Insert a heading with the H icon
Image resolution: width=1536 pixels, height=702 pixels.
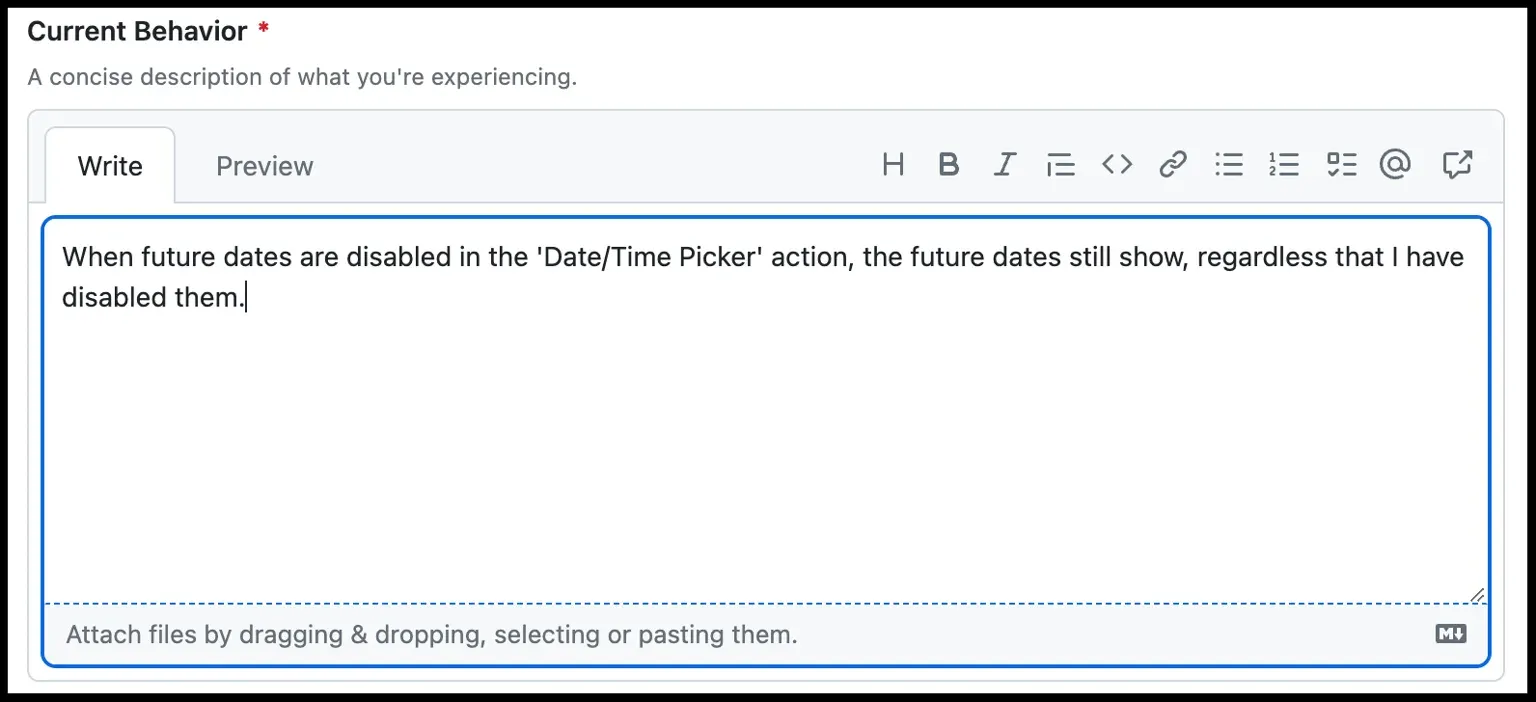coord(893,164)
